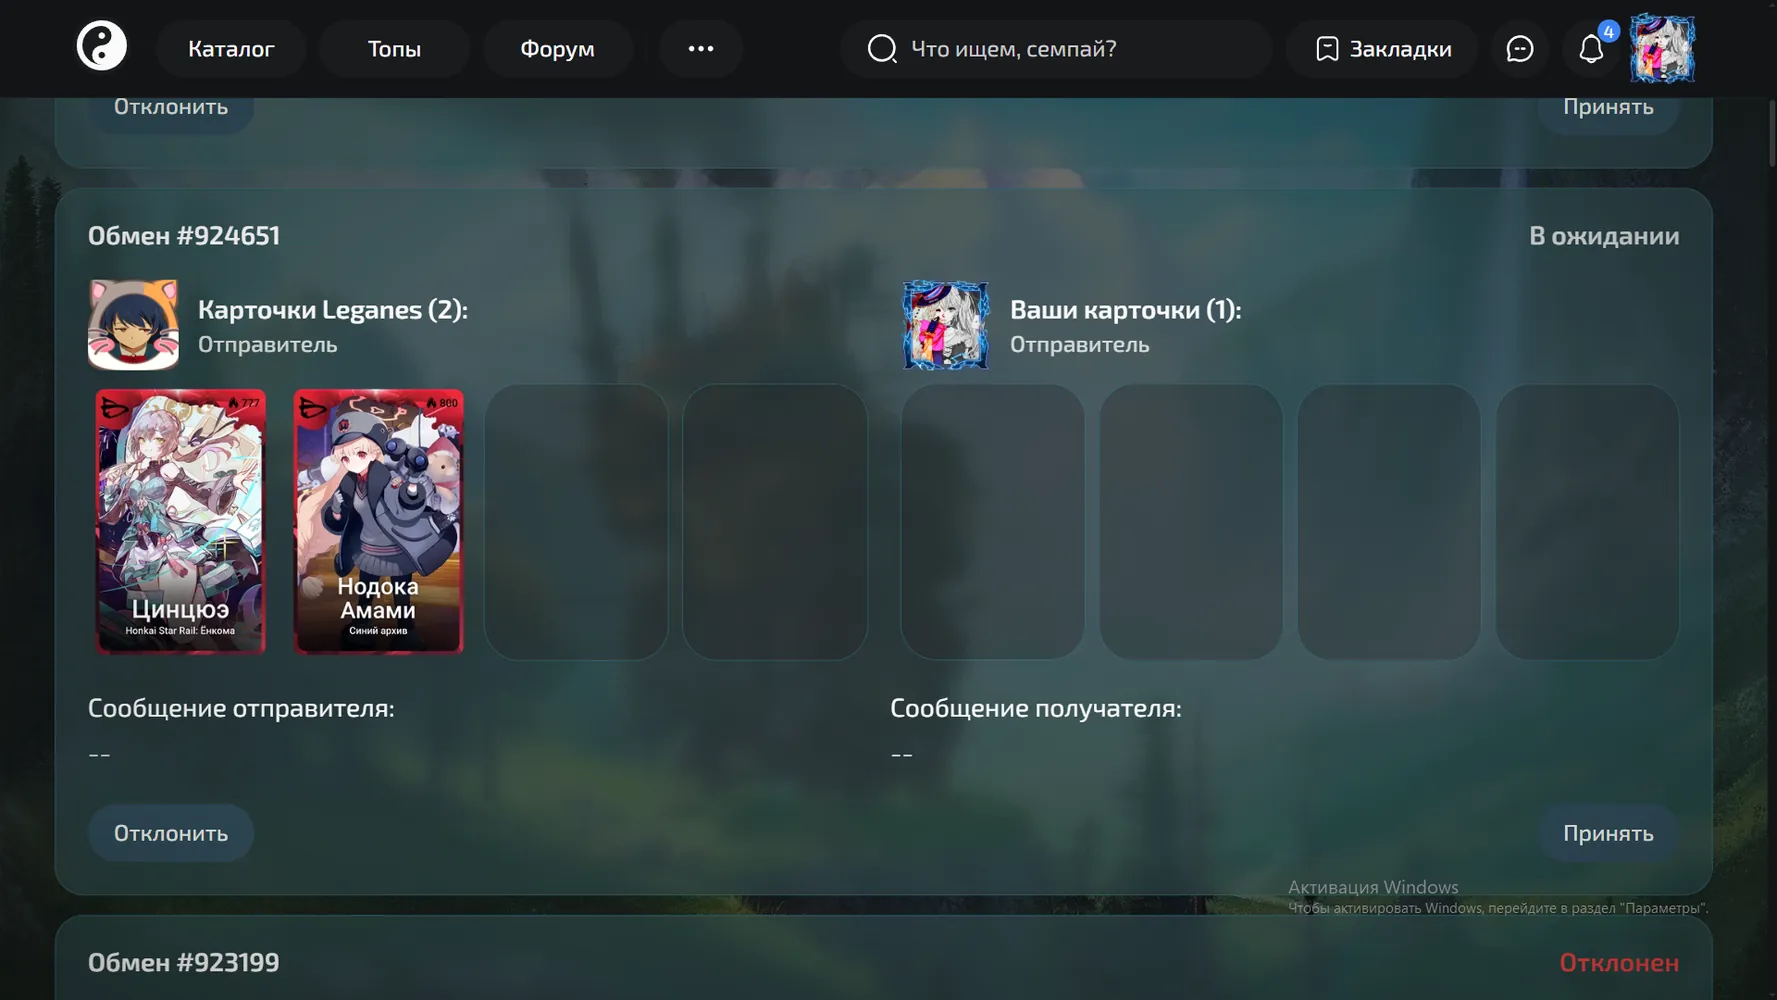The width and height of the screenshot is (1777, 1000).
Task: Open the notifications bell
Action: 1591,48
